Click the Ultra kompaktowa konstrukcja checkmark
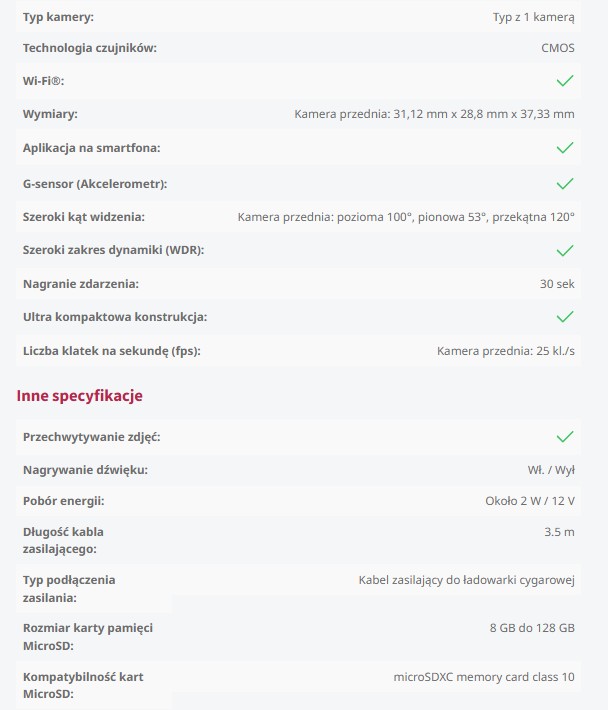 [565, 317]
